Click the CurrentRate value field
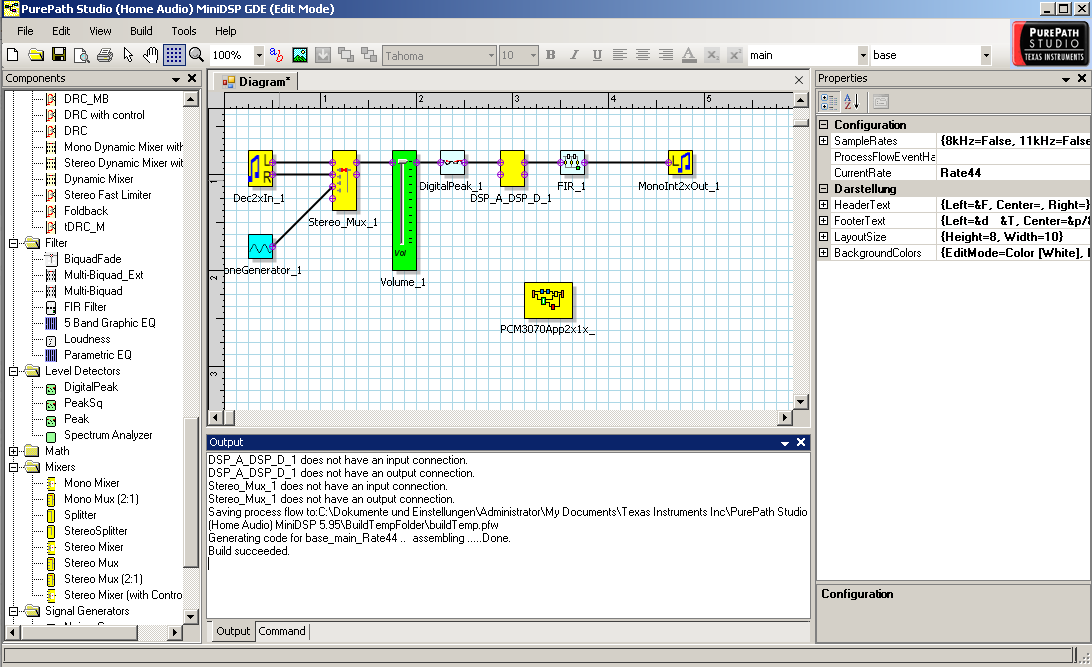Screen dimensions: 1092x667 tap(1013, 173)
